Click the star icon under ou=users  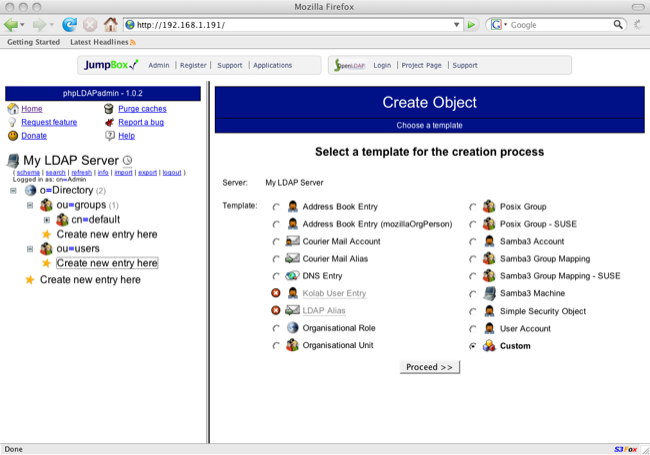[46, 263]
